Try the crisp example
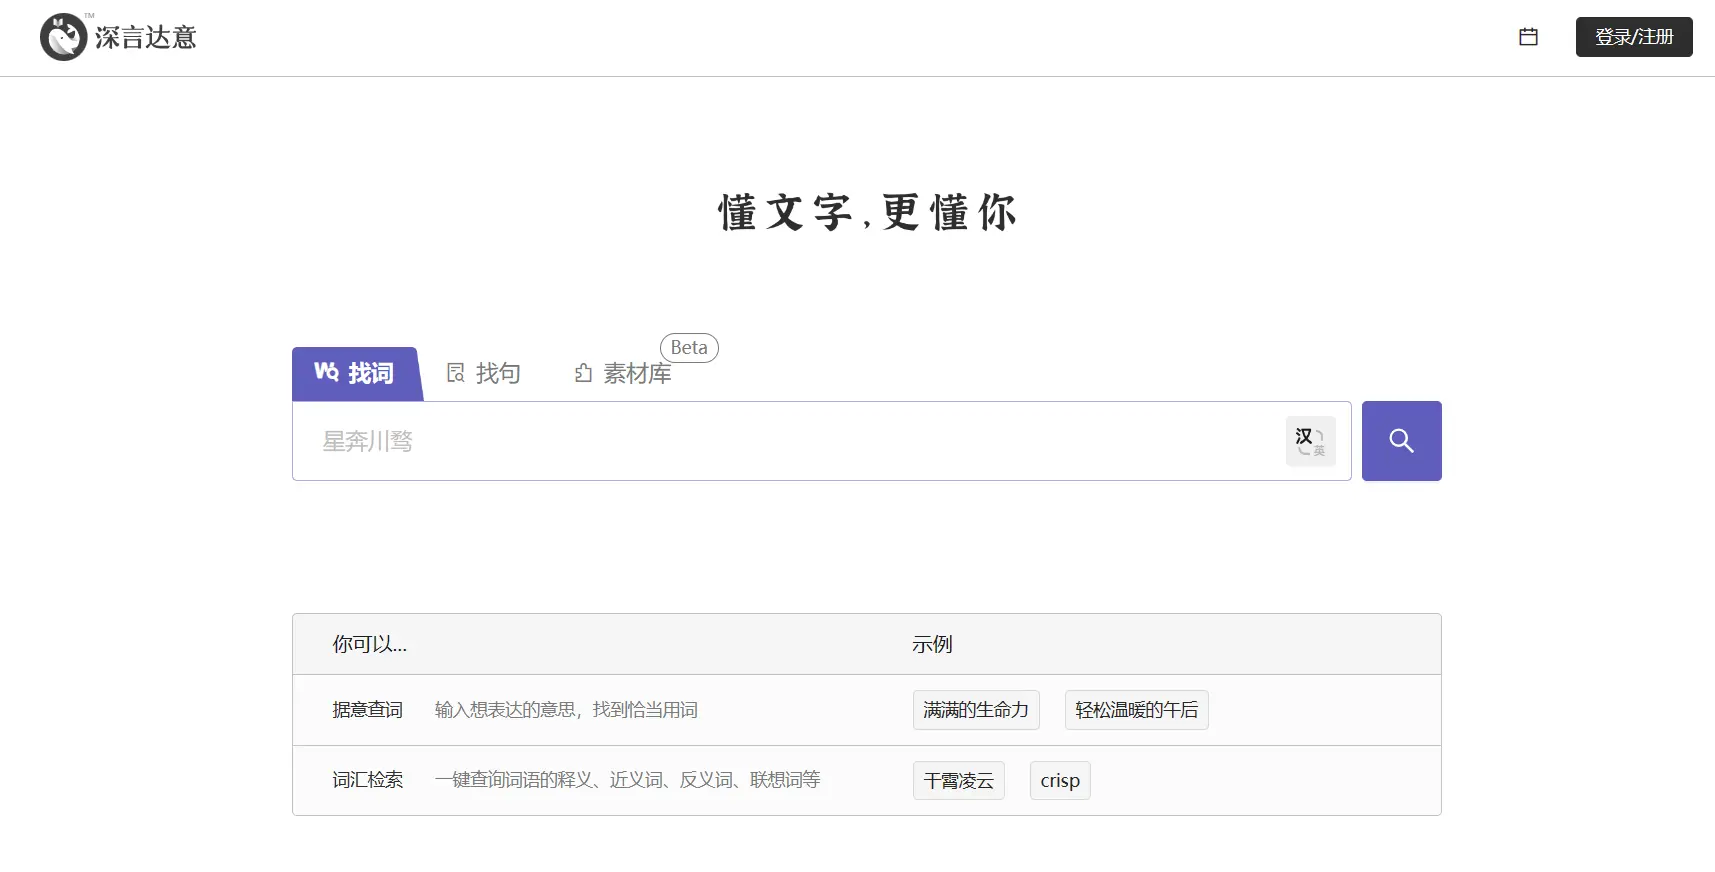This screenshot has height=872, width=1715. pos(1060,781)
